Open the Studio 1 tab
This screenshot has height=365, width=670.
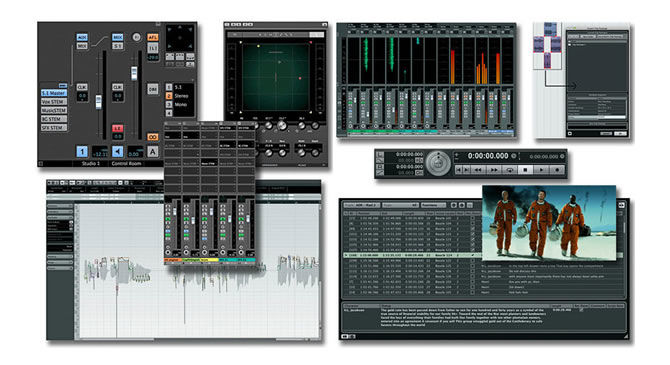point(91,164)
